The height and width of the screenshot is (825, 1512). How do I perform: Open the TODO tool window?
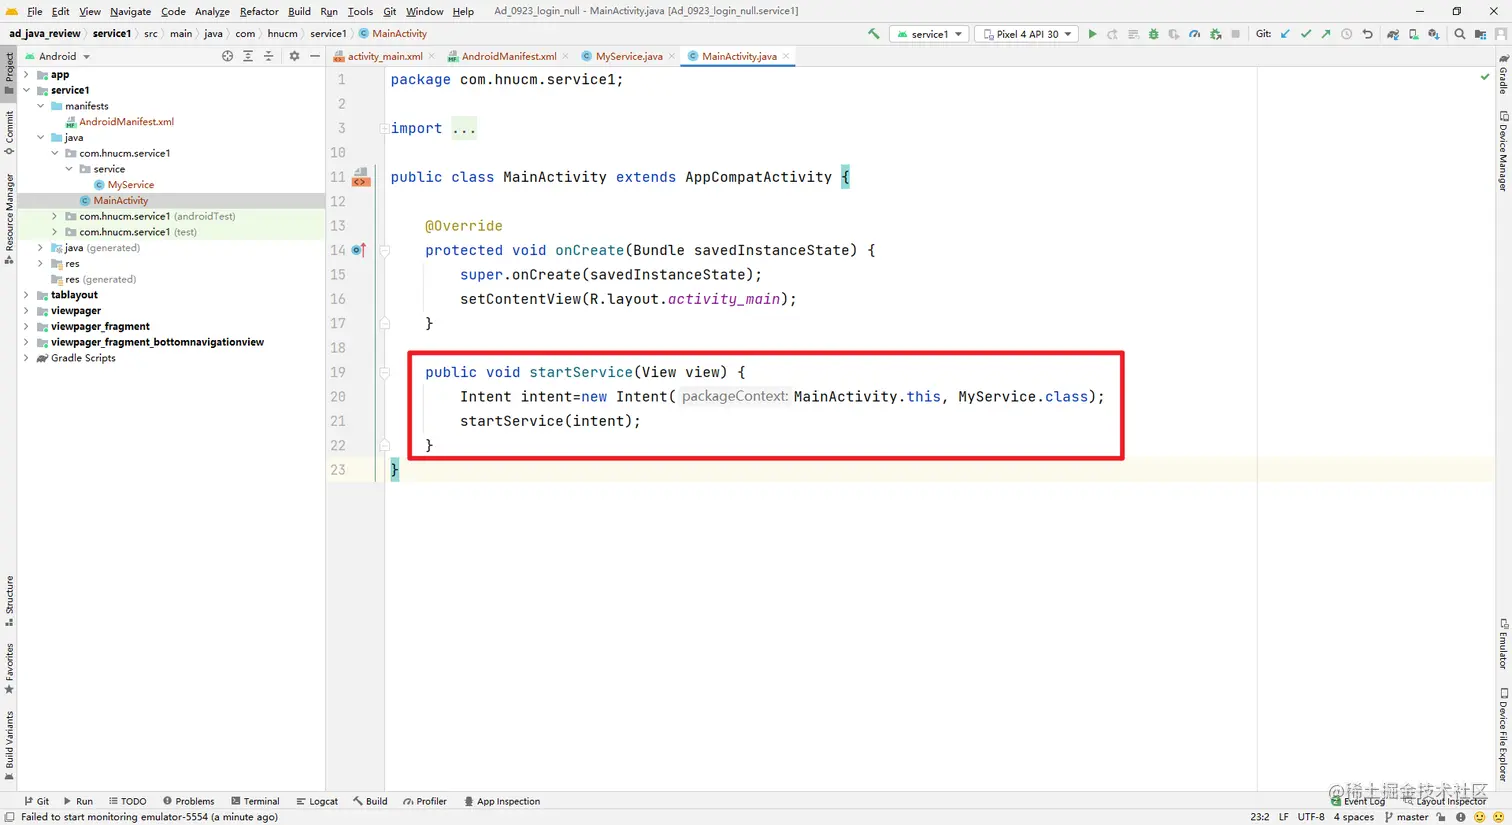[x=127, y=801]
